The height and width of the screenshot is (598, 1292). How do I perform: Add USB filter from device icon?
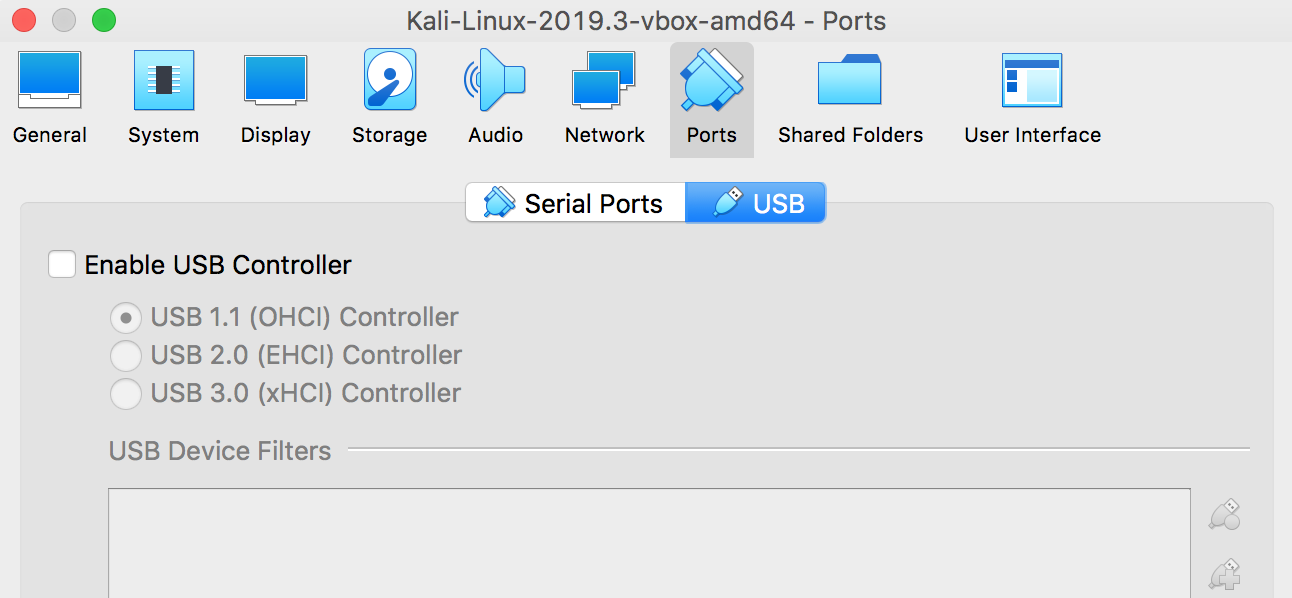pyautogui.click(x=1225, y=574)
